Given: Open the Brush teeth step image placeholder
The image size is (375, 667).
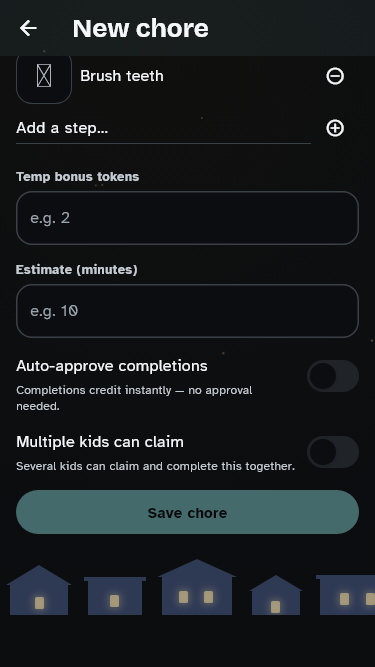Looking at the screenshot, I should coord(44,78).
